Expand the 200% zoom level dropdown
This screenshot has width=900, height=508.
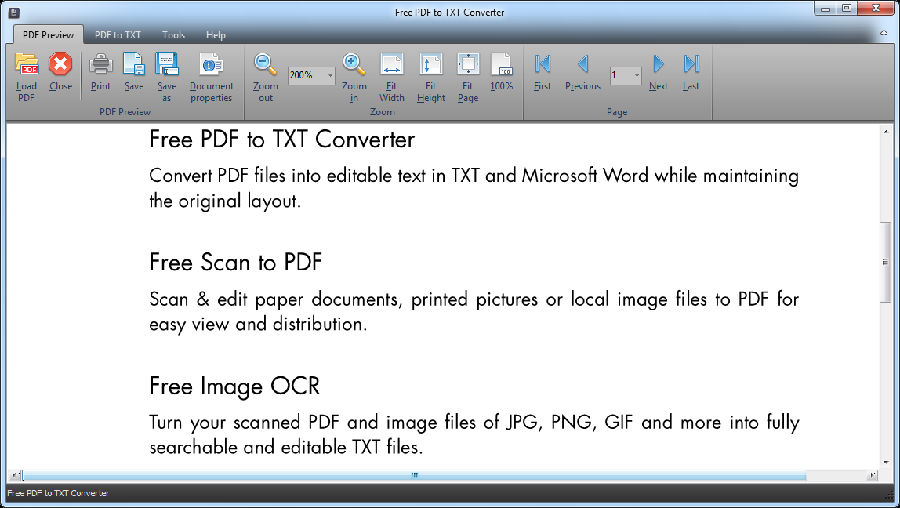tap(328, 76)
